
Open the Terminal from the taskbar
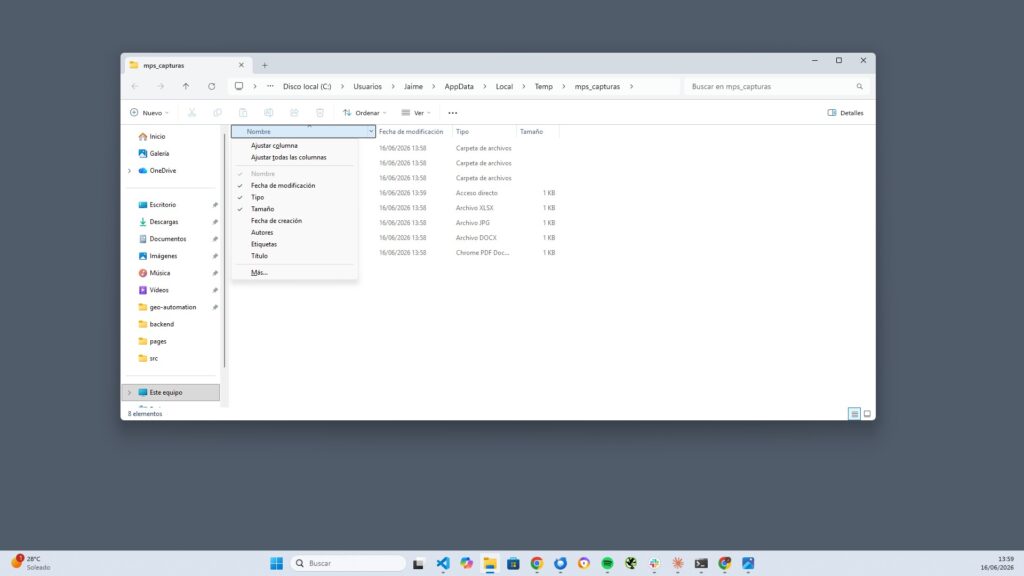[701, 563]
